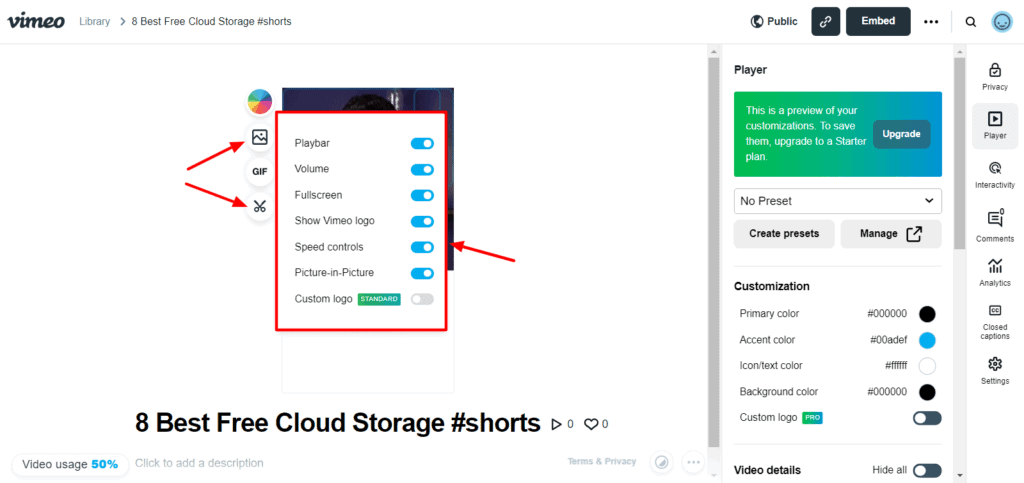
Task: Click the STANDARD plan badge
Action: pos(379,299)
